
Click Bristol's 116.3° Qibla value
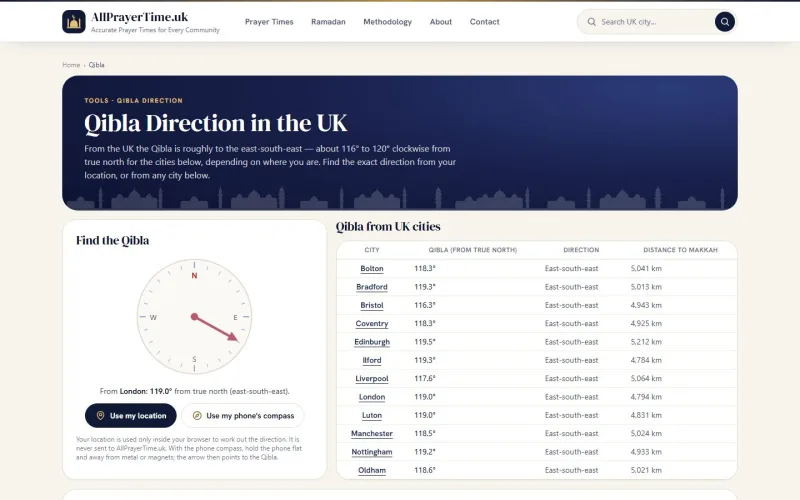point(425,305)
